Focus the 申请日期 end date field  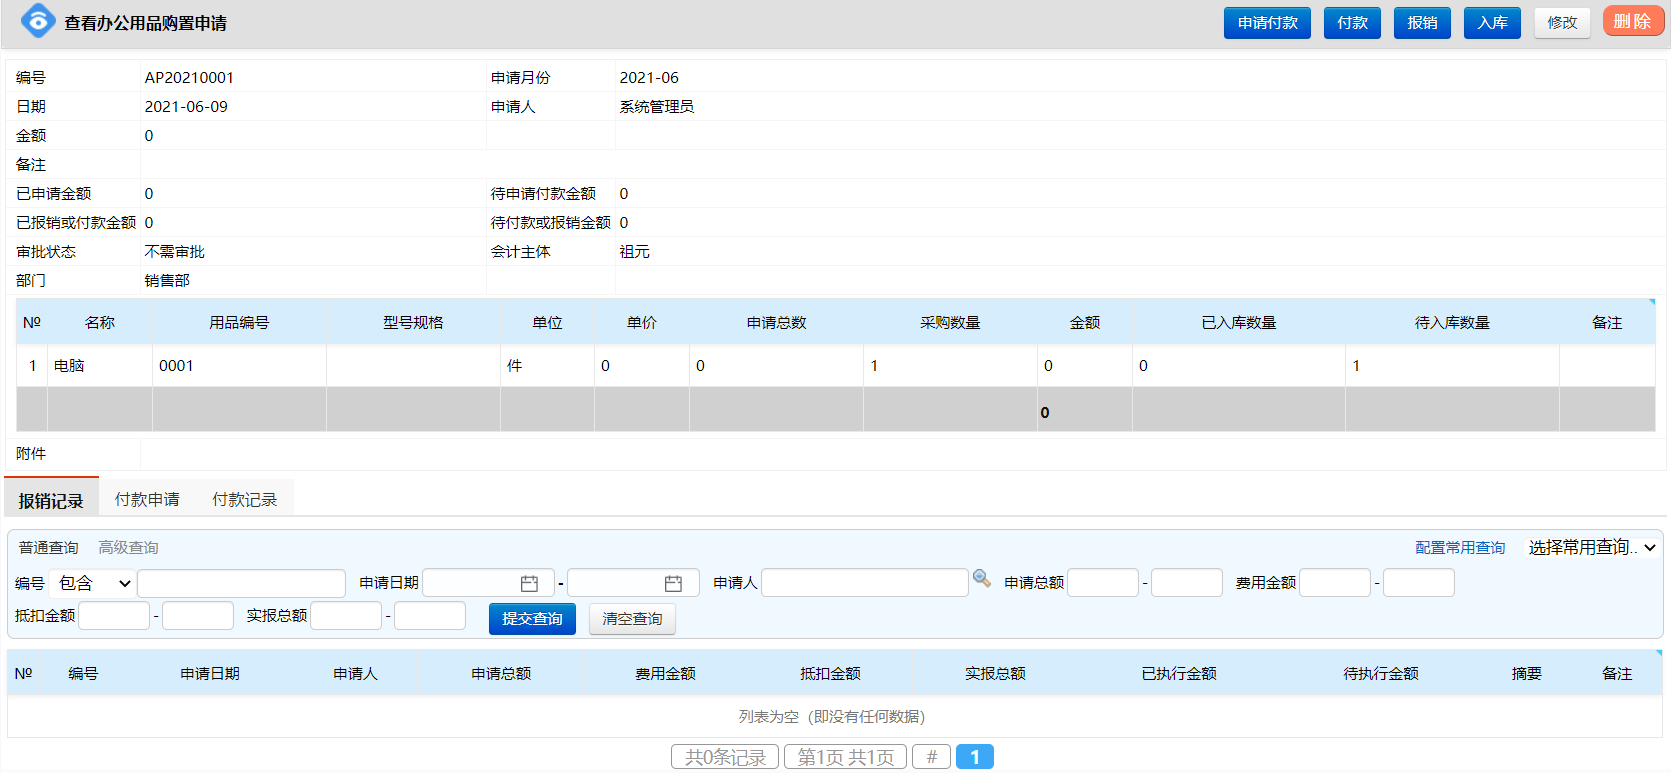click(632, 583)
